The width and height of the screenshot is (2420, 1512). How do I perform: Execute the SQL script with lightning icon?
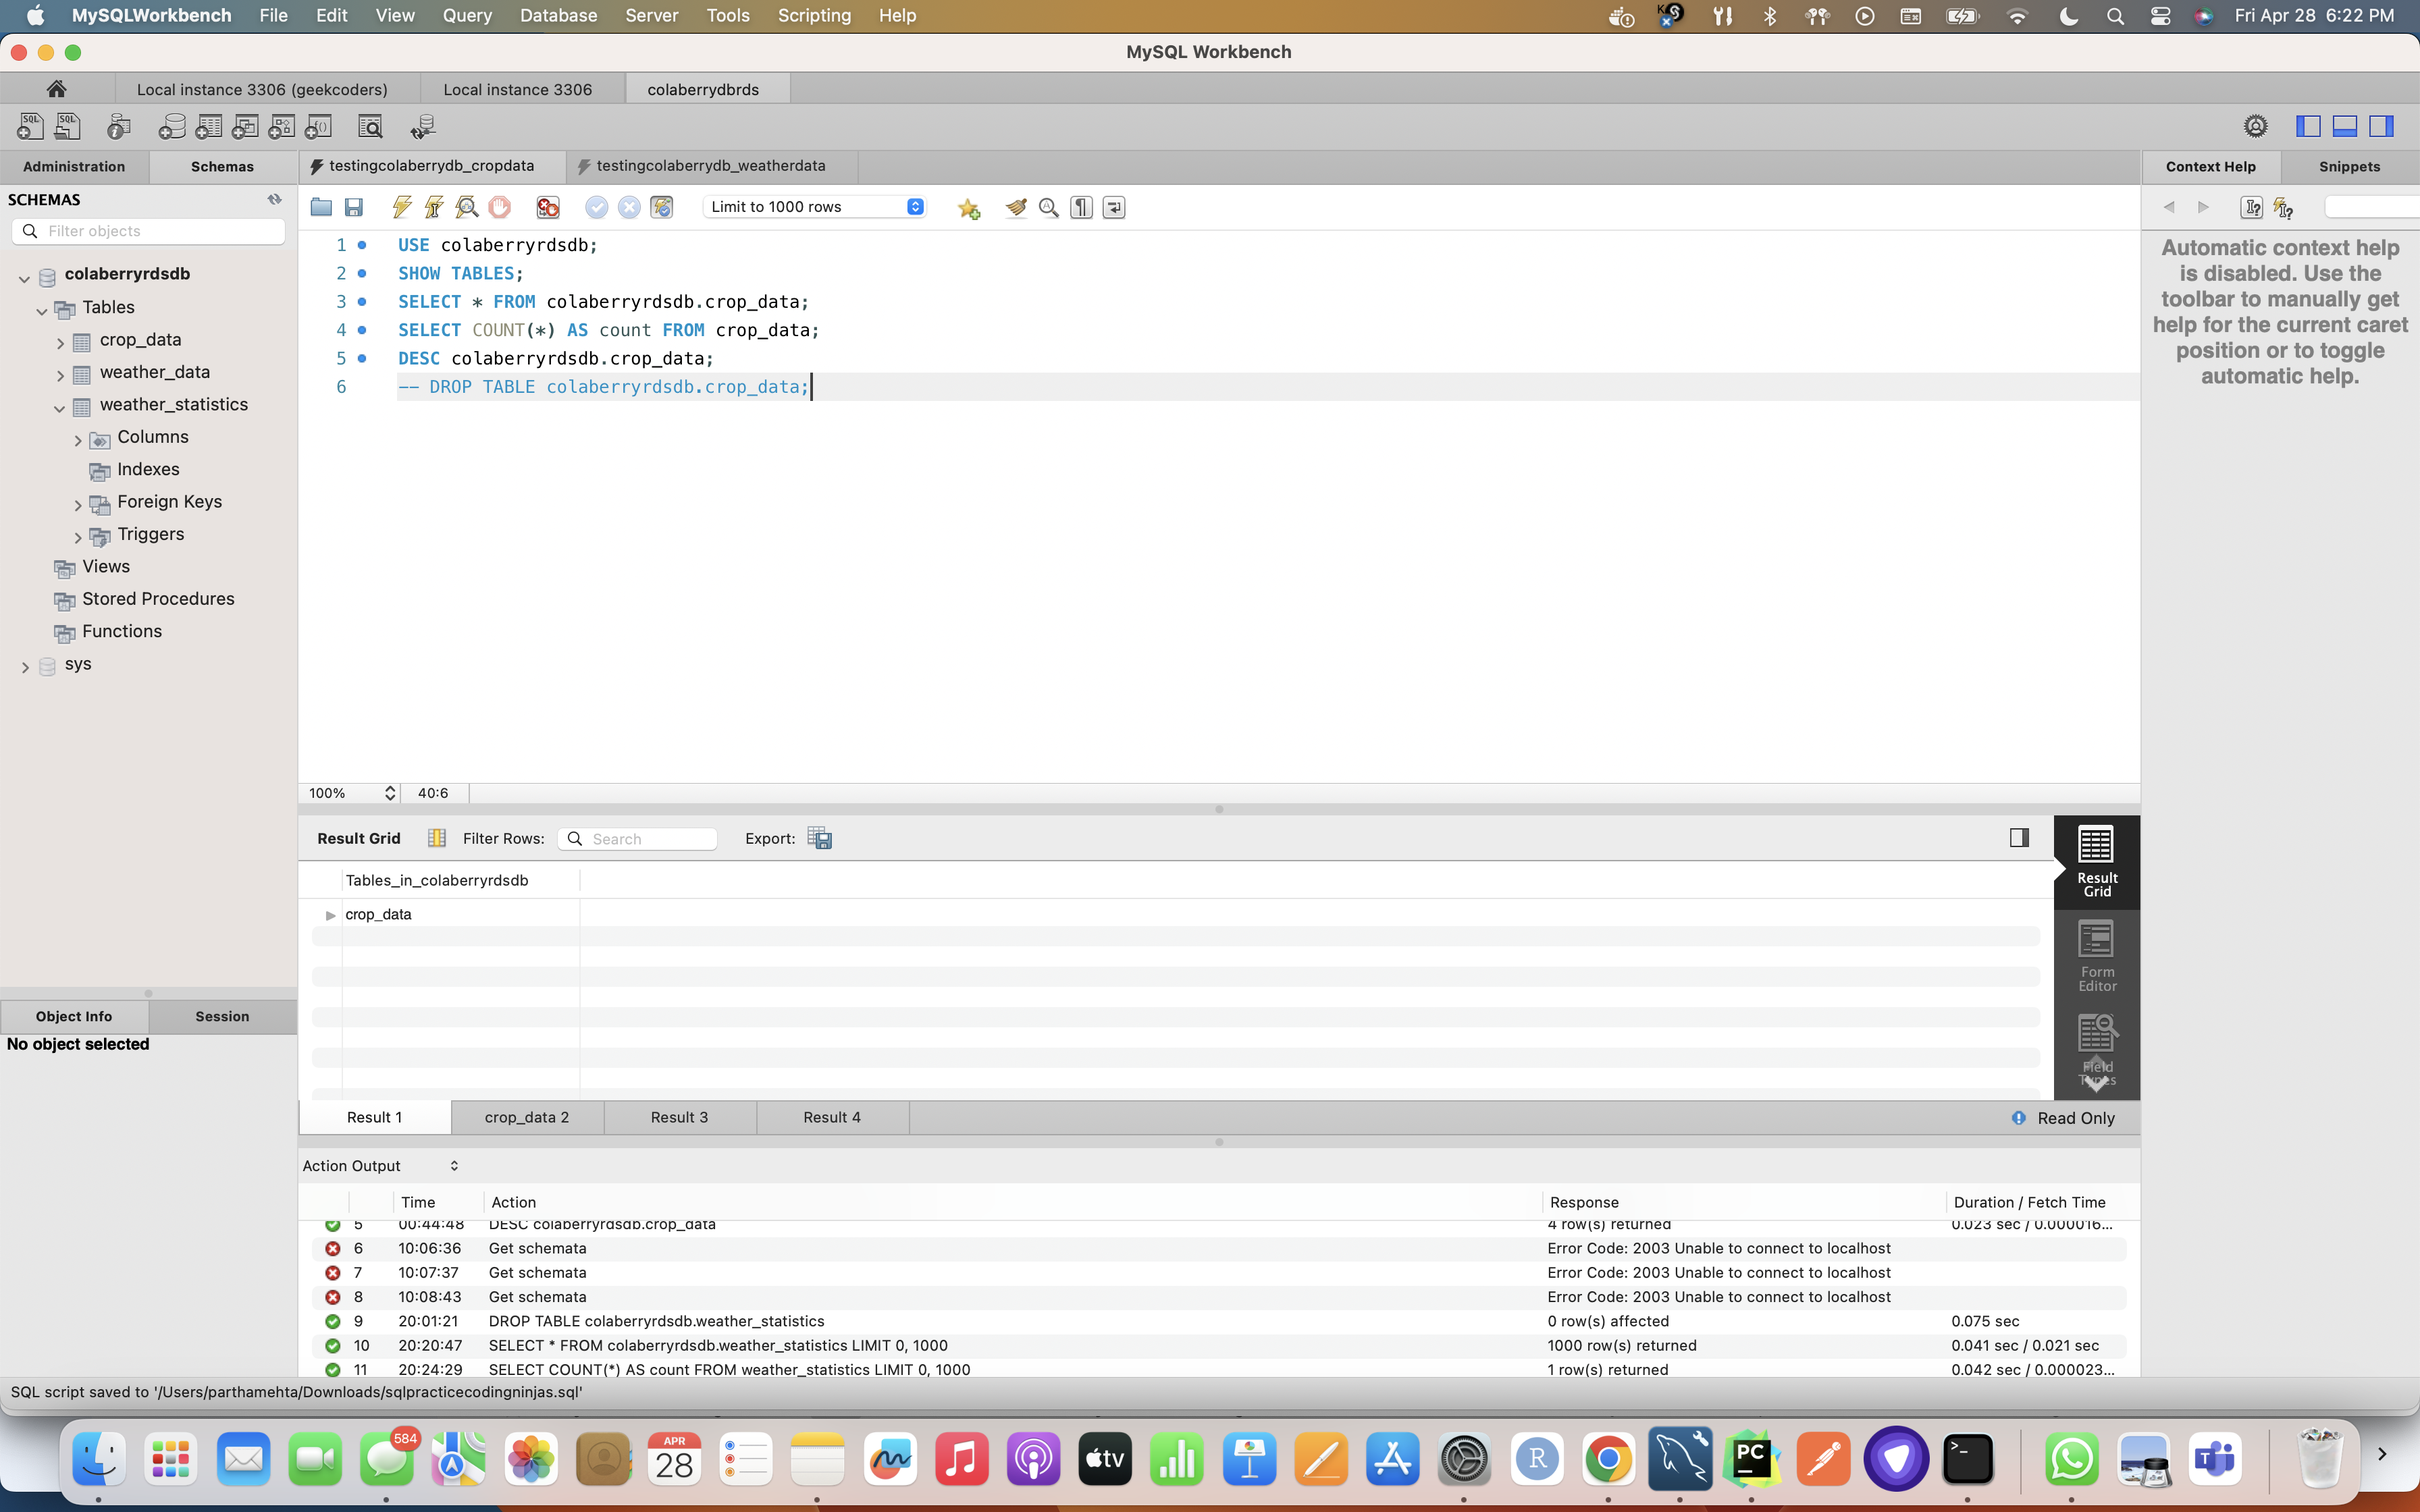point(402,207)
